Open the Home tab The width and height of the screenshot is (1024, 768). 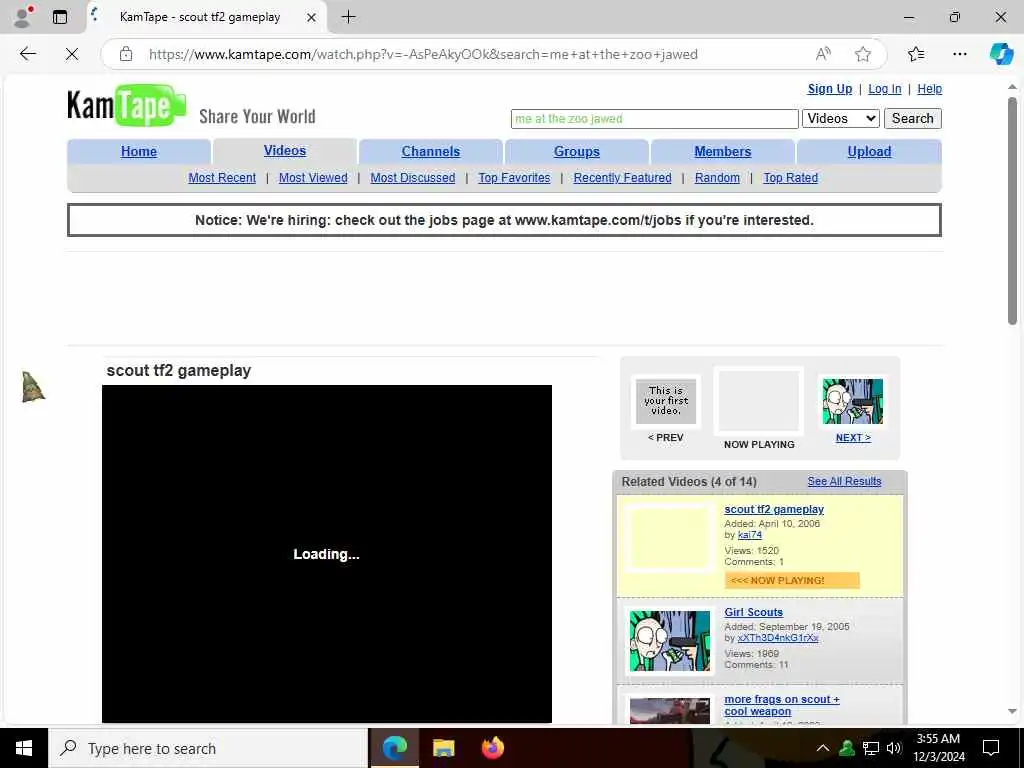click(x=138, y=152)
